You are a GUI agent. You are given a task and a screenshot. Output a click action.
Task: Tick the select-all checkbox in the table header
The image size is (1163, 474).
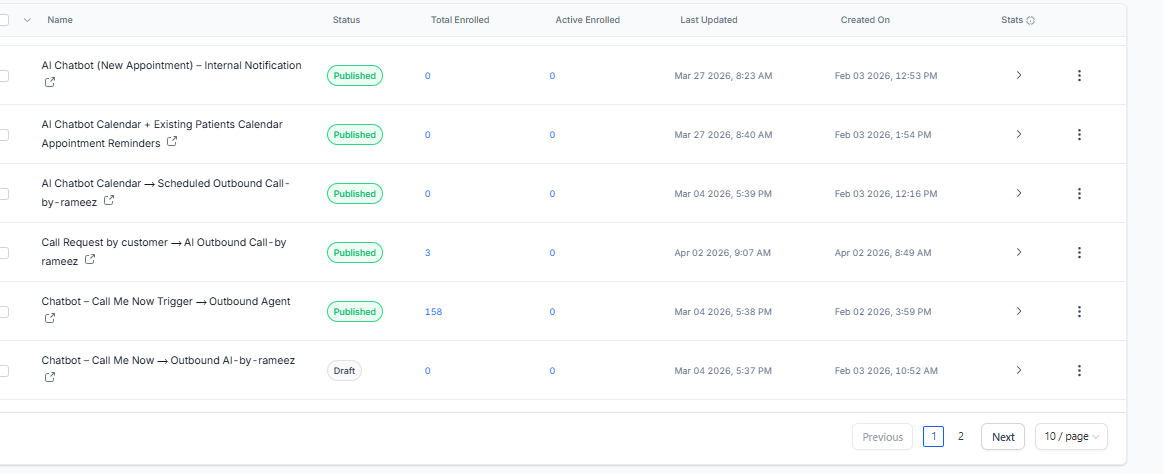coord(4,20)
